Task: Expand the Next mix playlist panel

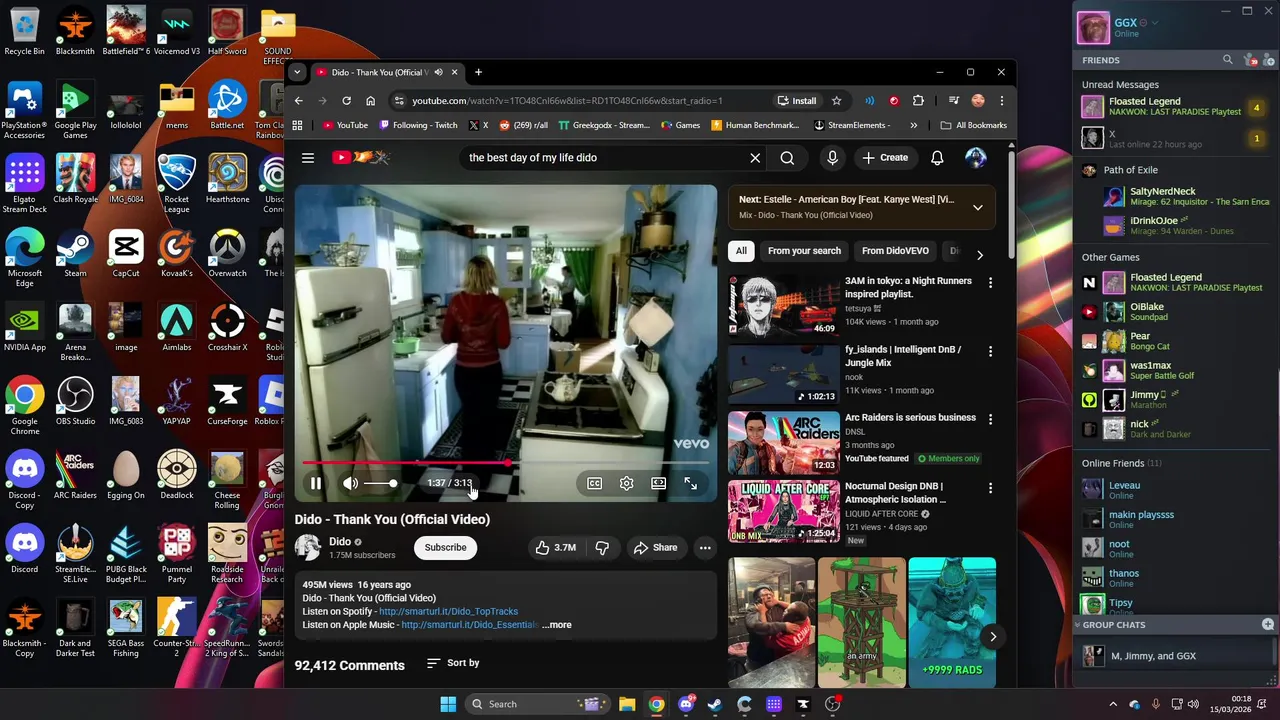Action: (x=978, y=208)
